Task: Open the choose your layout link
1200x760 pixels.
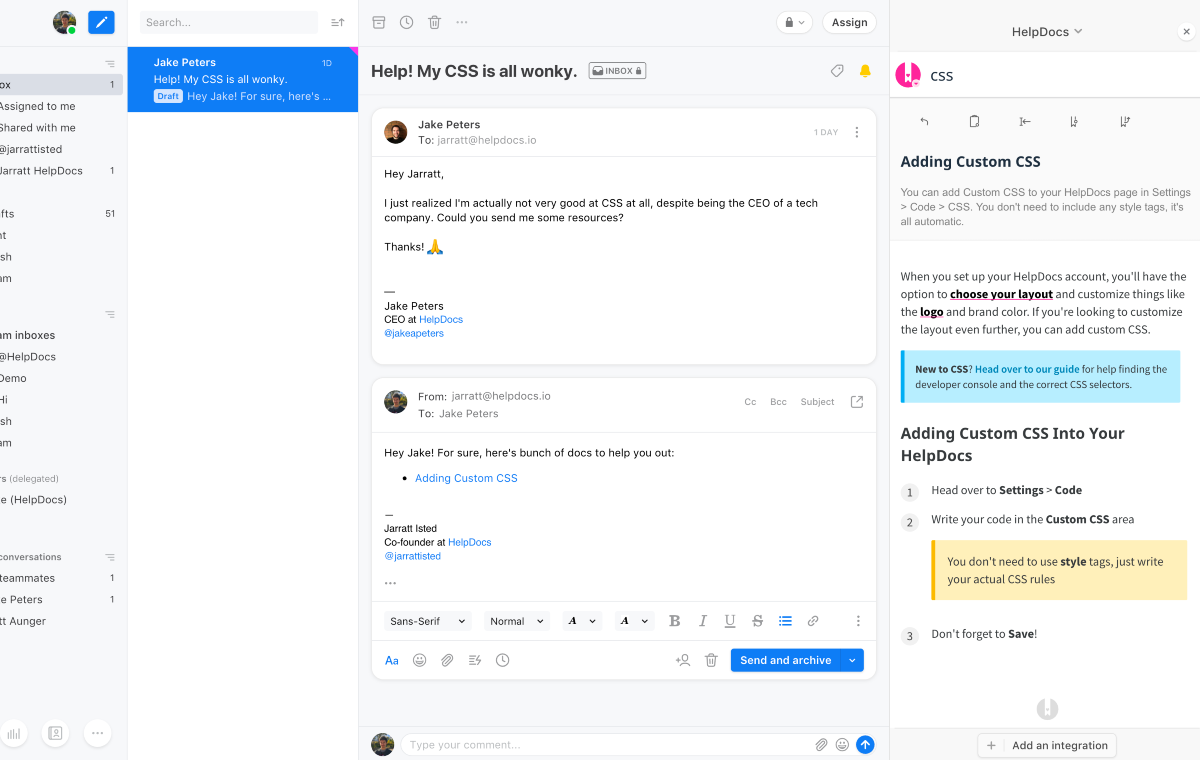Action: point(1001,294)
